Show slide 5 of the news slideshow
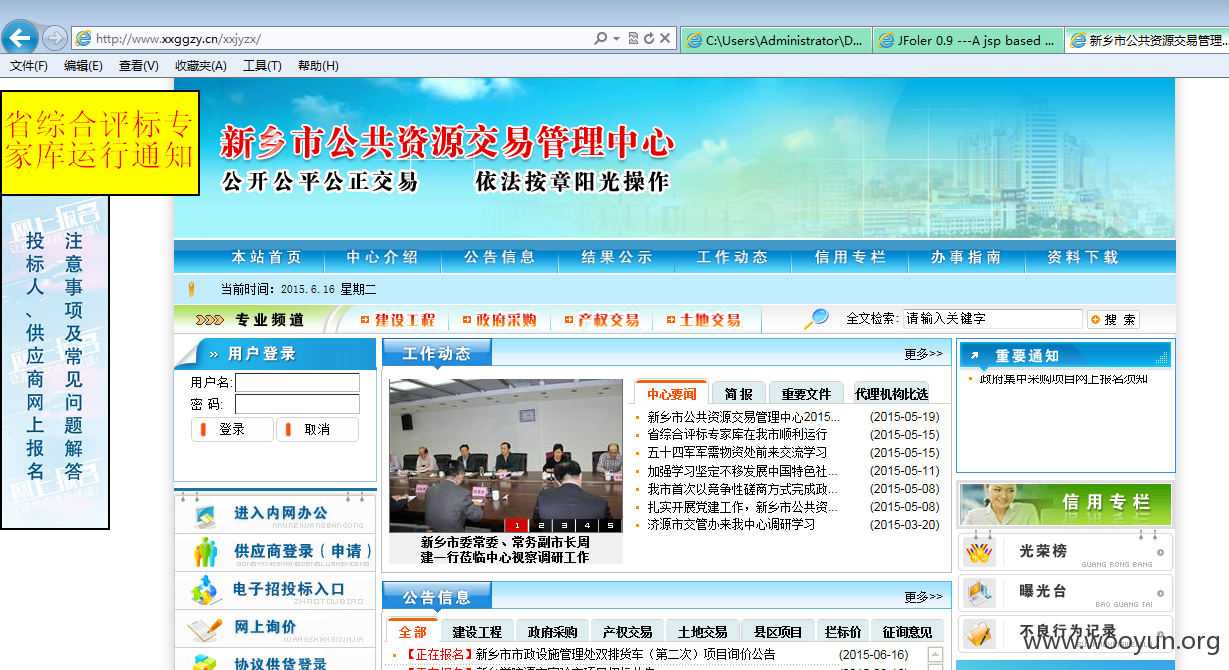Image resolution: width=1229 pixels, height=670 pixels. (x=610, y=525)
